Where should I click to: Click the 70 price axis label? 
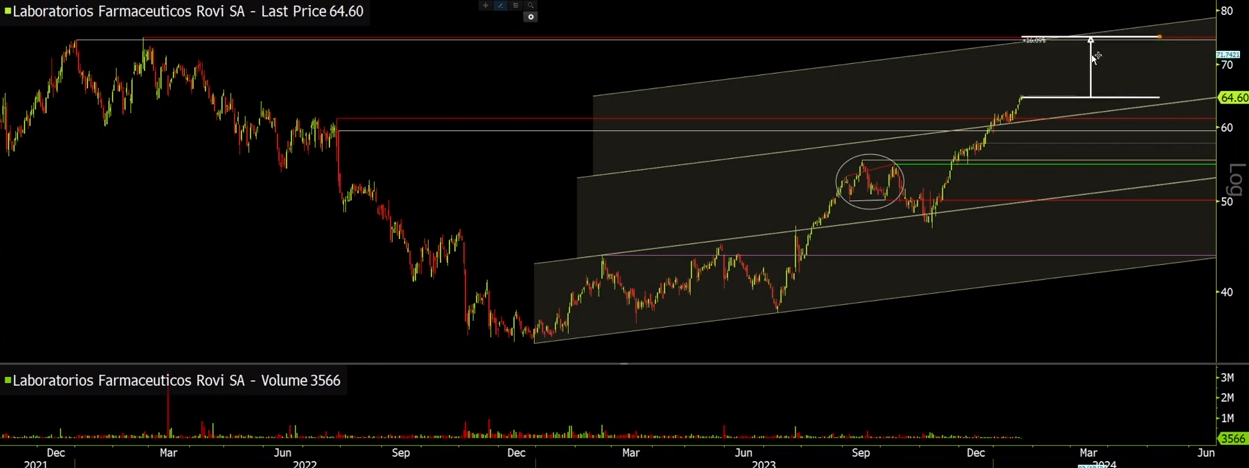(1226, 65)
